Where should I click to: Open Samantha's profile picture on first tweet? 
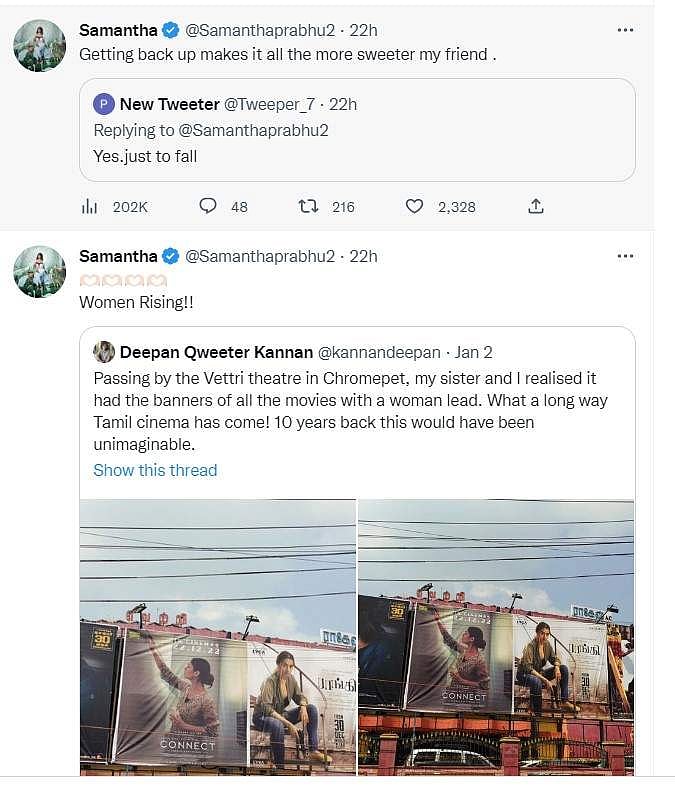[40, 46]
